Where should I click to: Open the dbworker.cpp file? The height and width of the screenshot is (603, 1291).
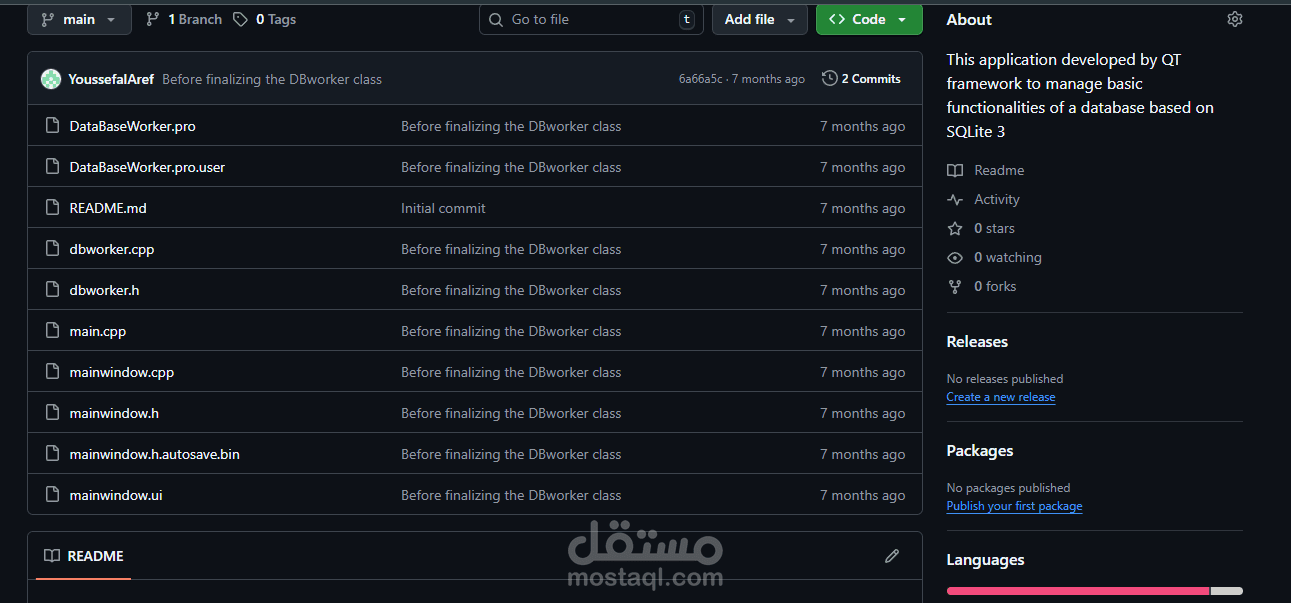pos(111,248)
